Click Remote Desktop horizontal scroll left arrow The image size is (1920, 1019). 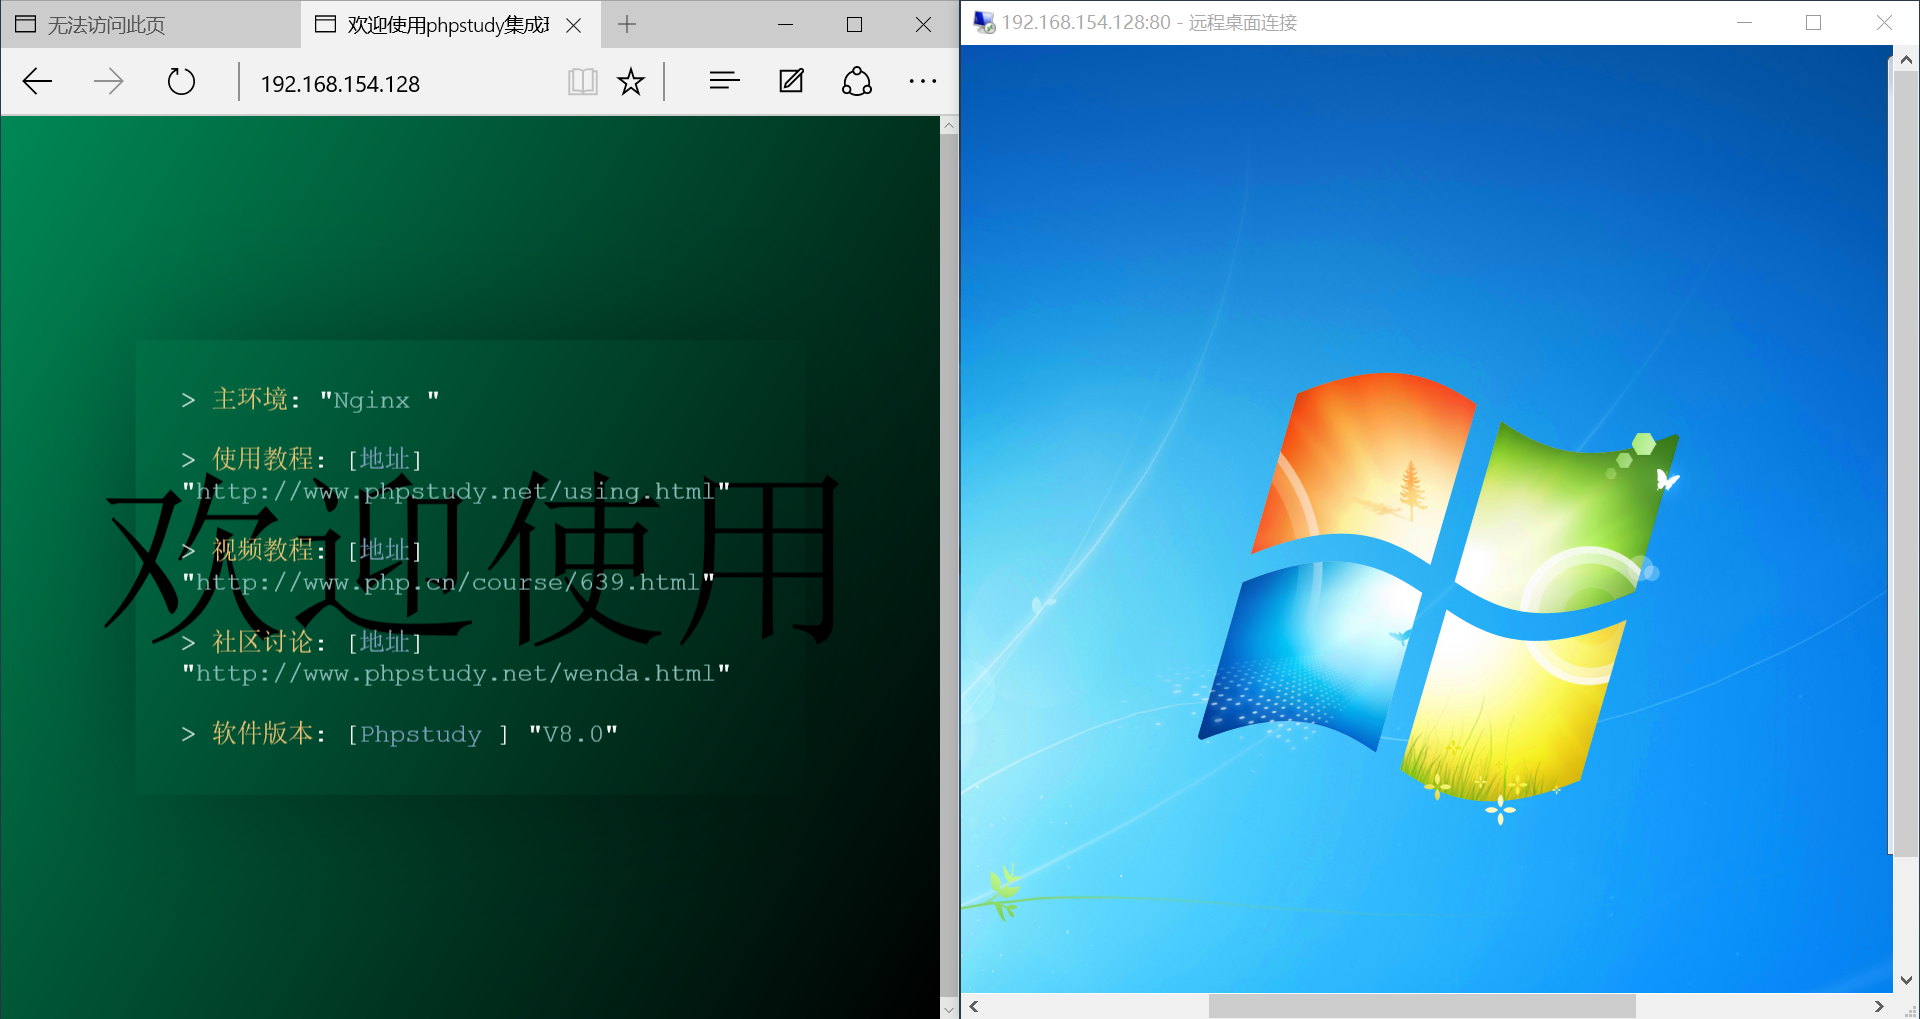click(974, 1006)
